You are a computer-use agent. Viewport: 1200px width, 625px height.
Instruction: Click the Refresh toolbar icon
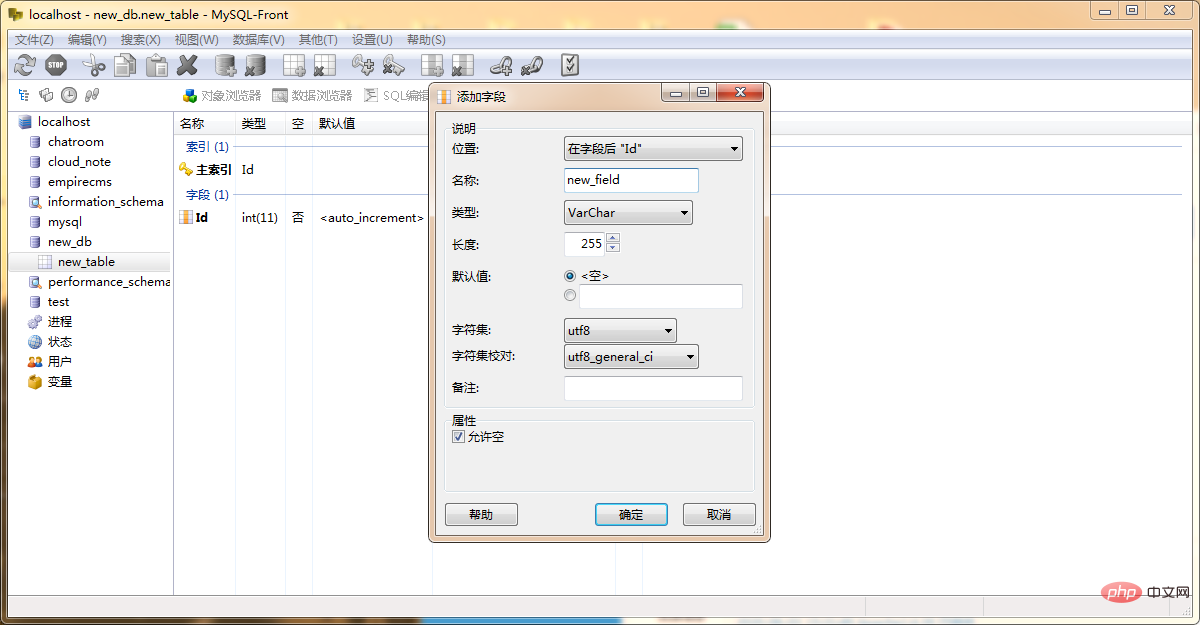pos(24,66)
